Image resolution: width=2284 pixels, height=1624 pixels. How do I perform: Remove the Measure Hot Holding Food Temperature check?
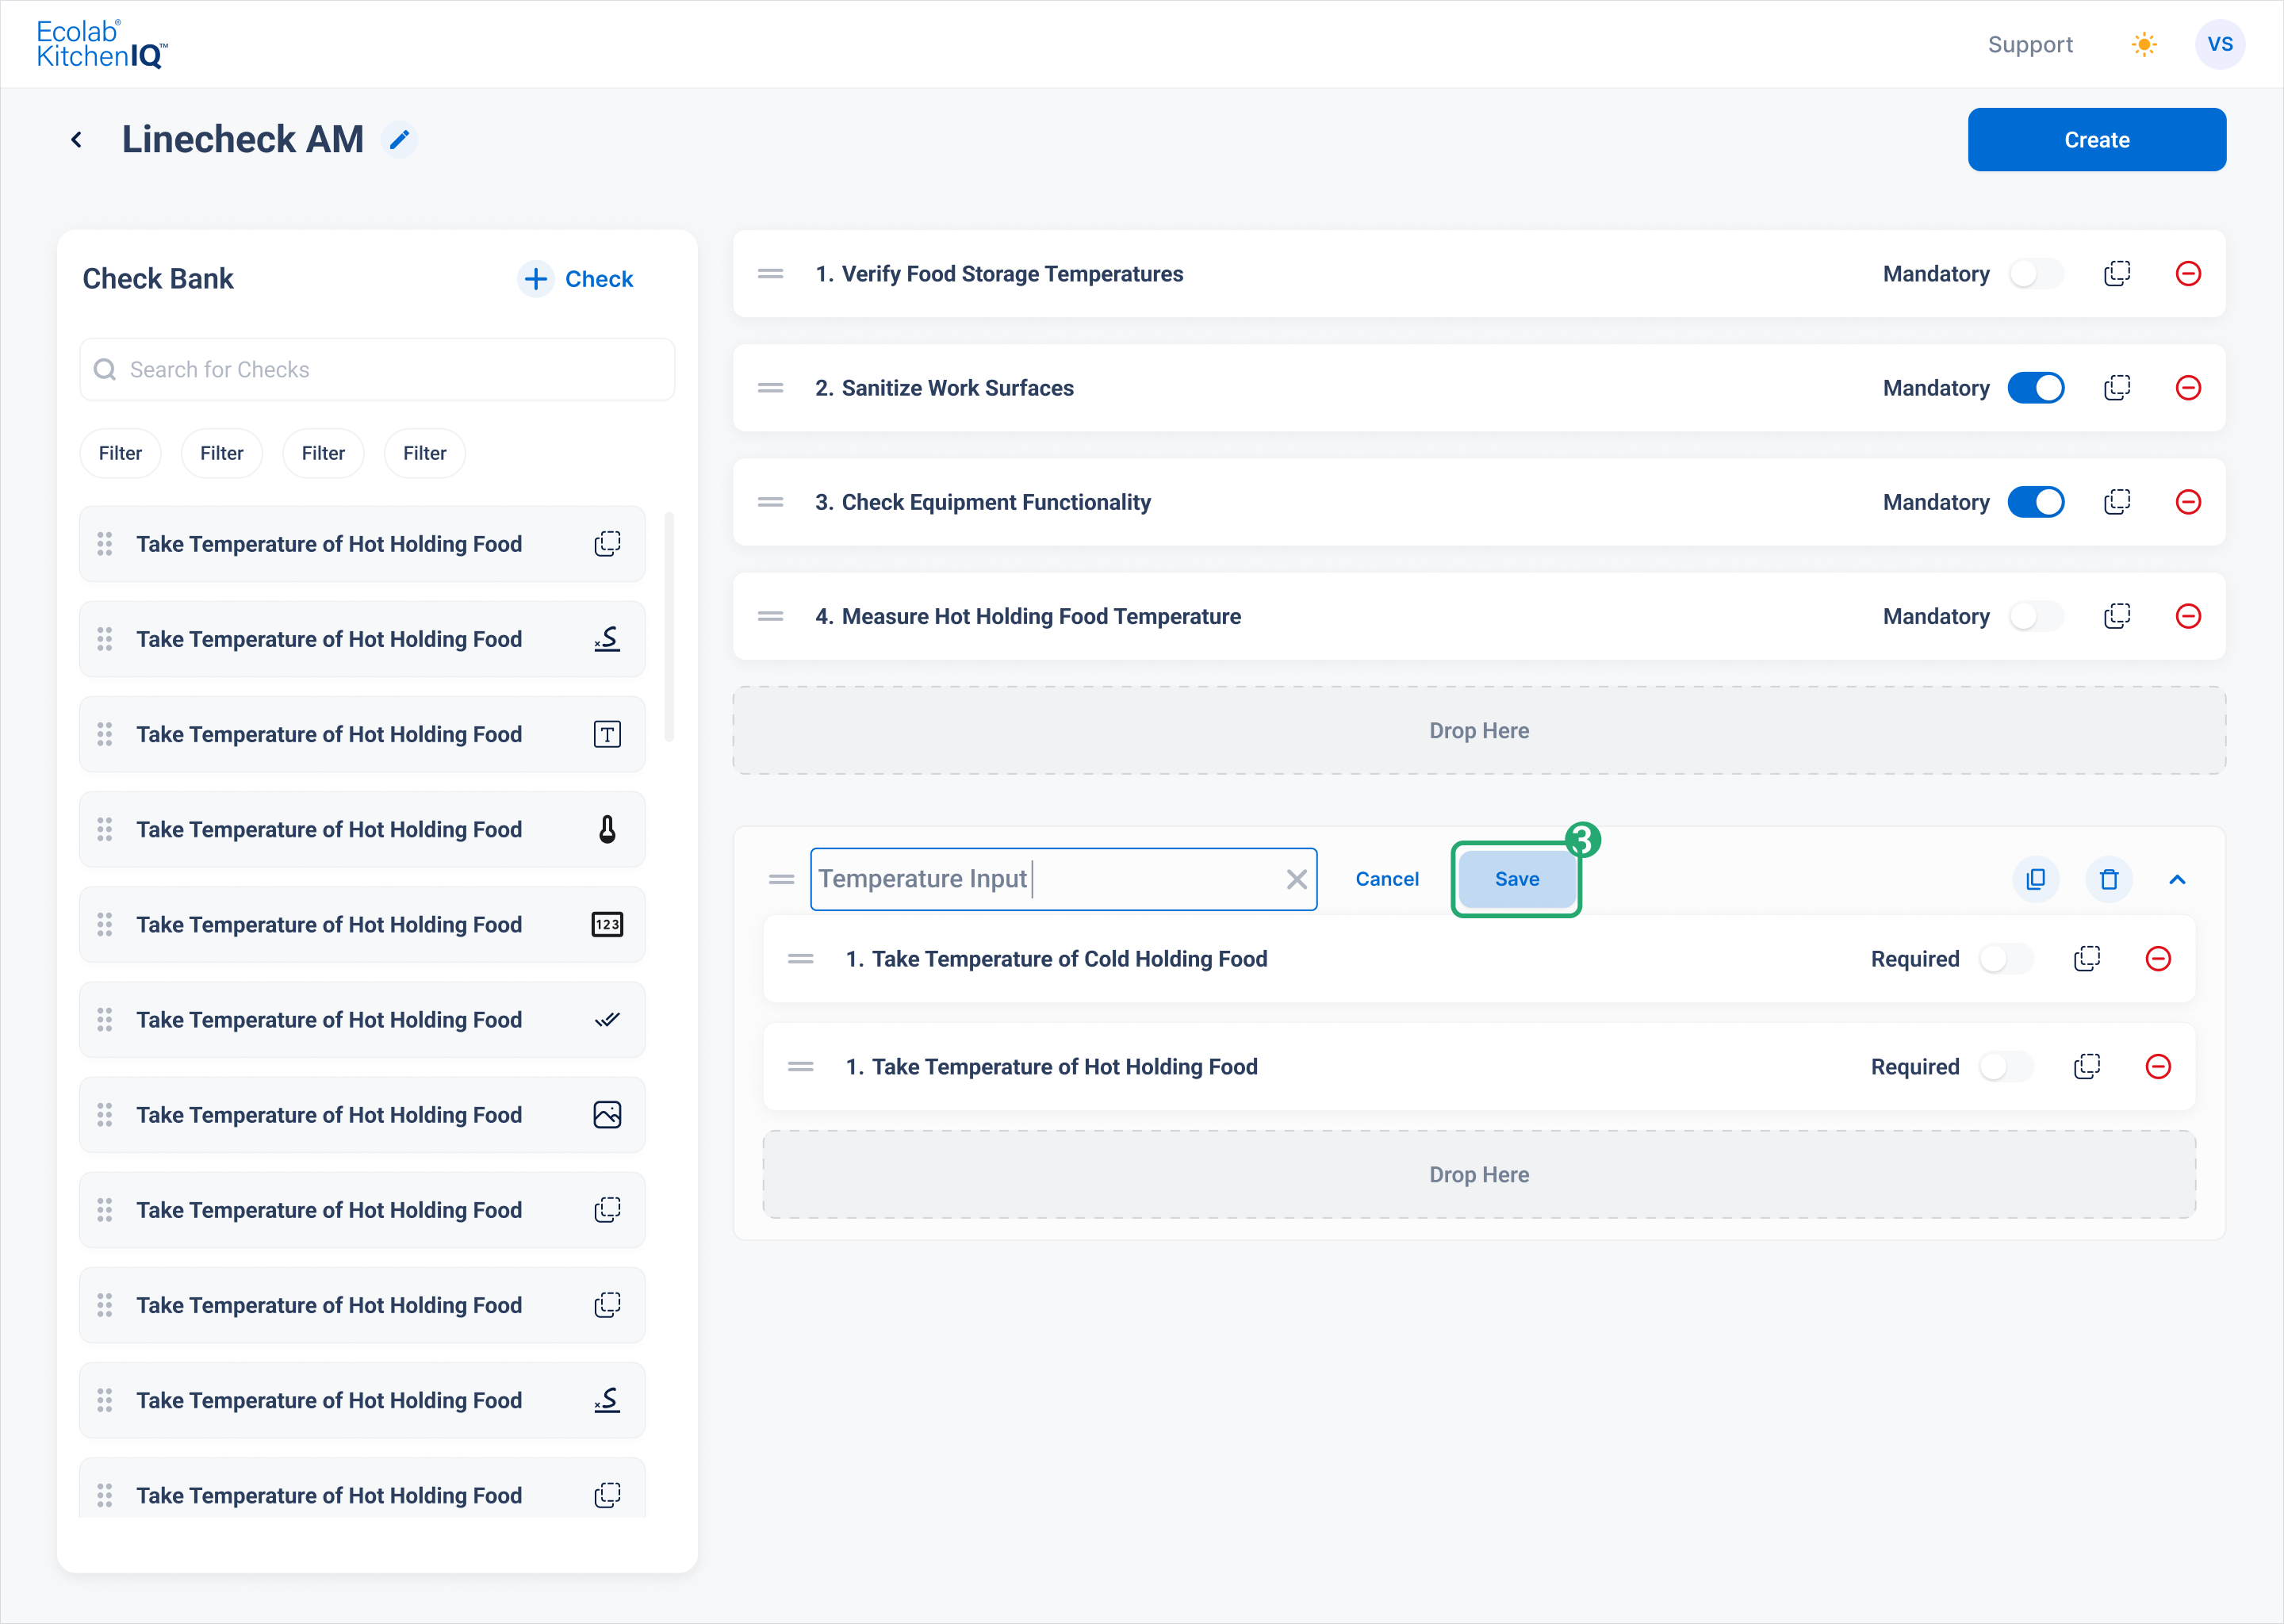click(x=2188, y=616)
